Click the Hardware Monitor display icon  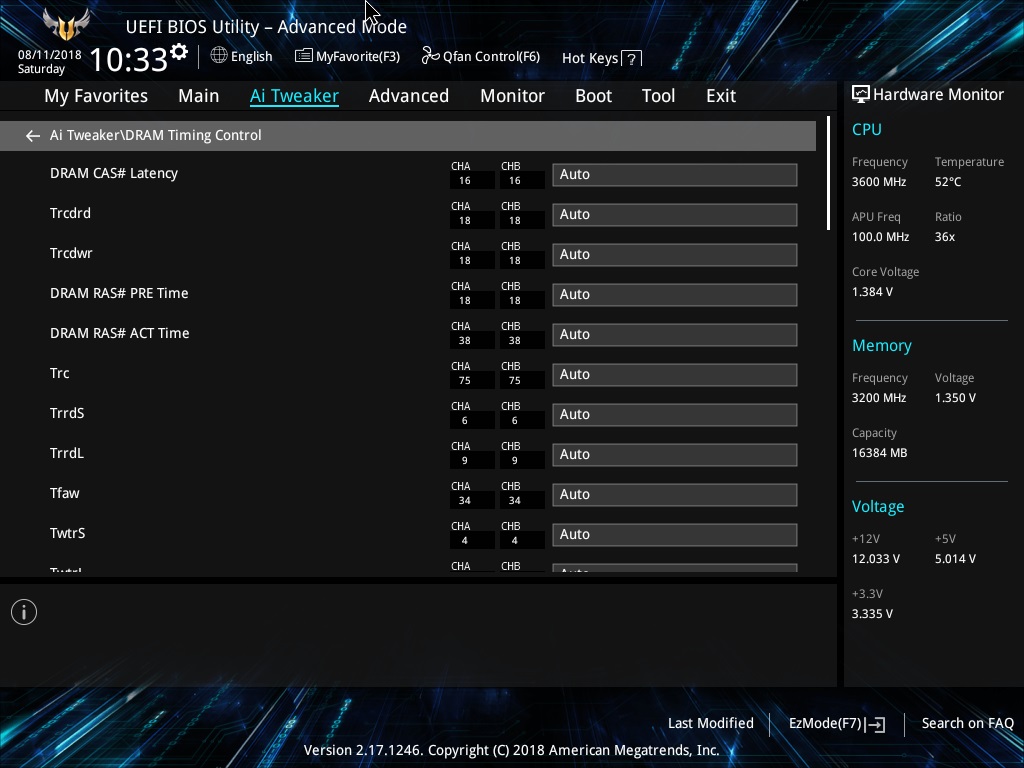(861, 95)
